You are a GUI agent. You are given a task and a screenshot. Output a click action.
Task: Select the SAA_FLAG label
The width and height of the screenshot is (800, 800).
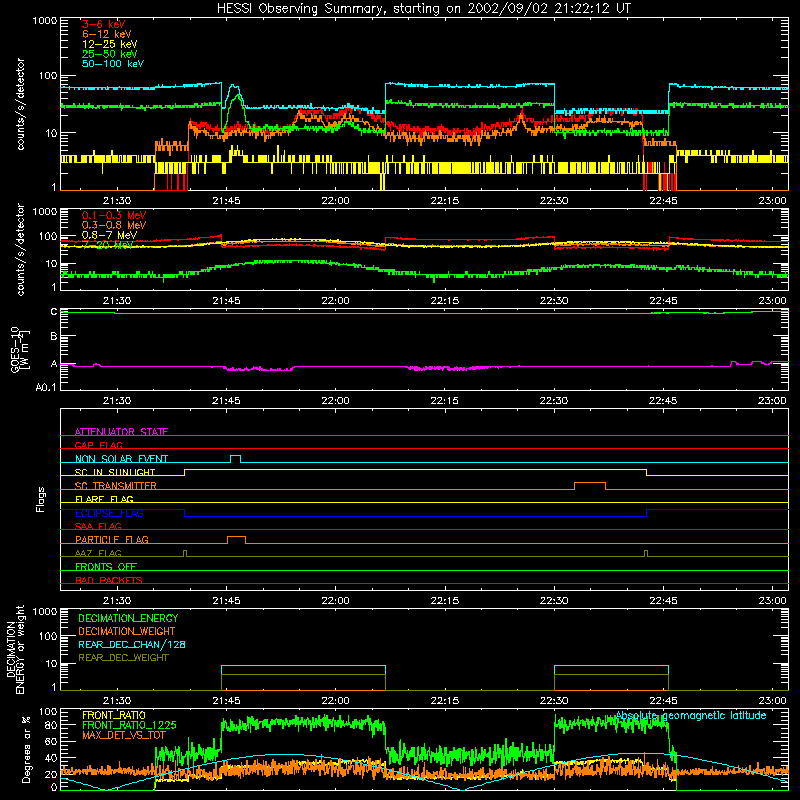98,526
